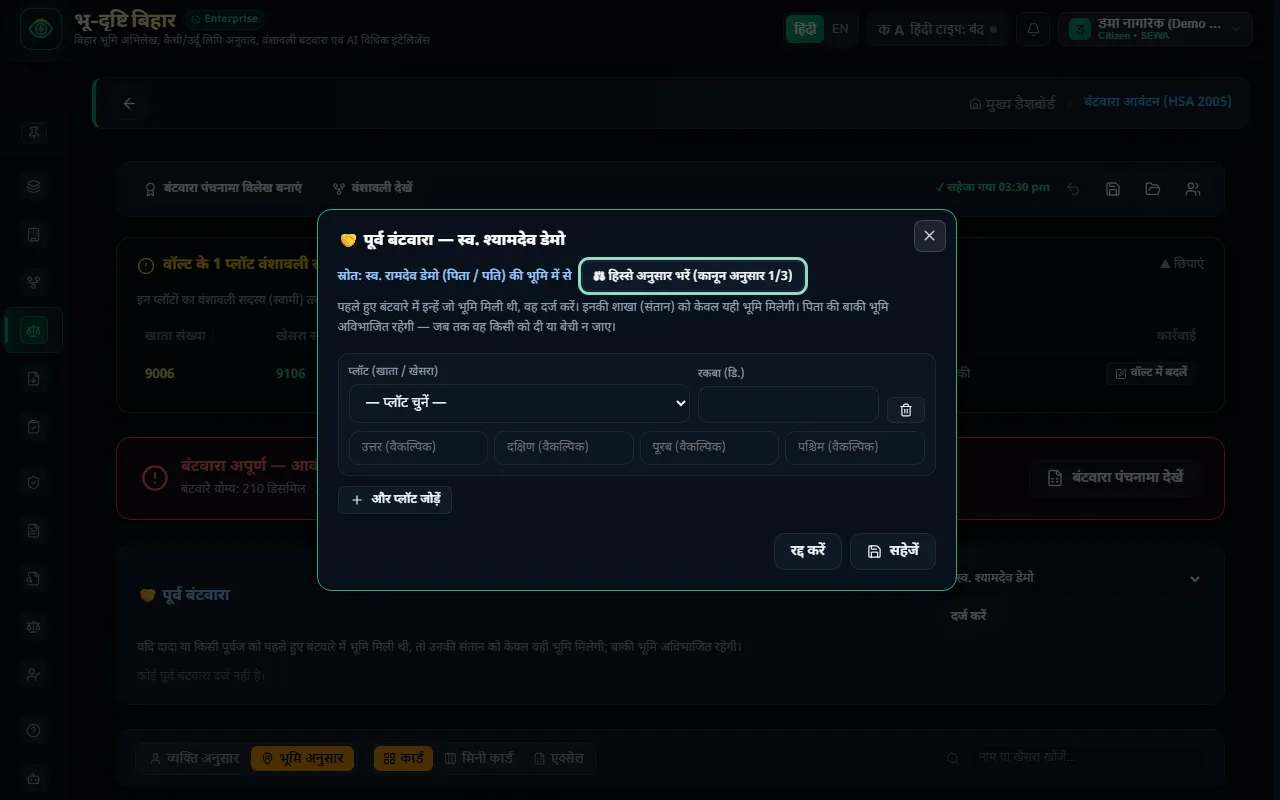
Task: Select the भूमि अनुसार view toggle
Action: 302,758
